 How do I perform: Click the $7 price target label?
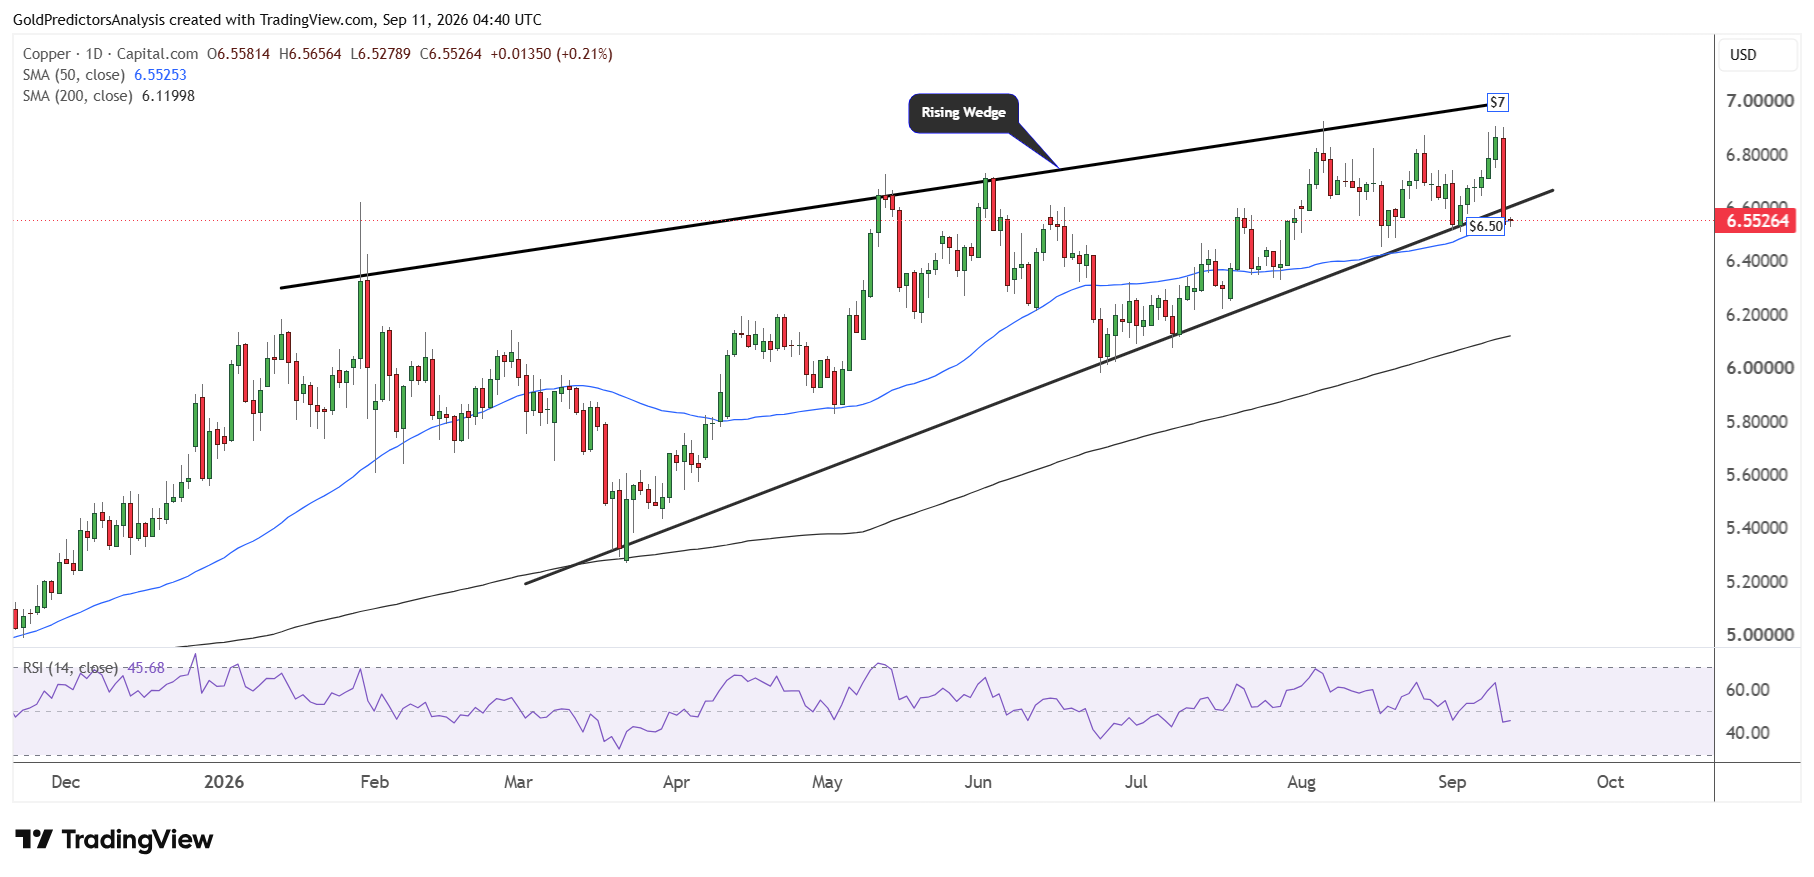pos(1497,102)
